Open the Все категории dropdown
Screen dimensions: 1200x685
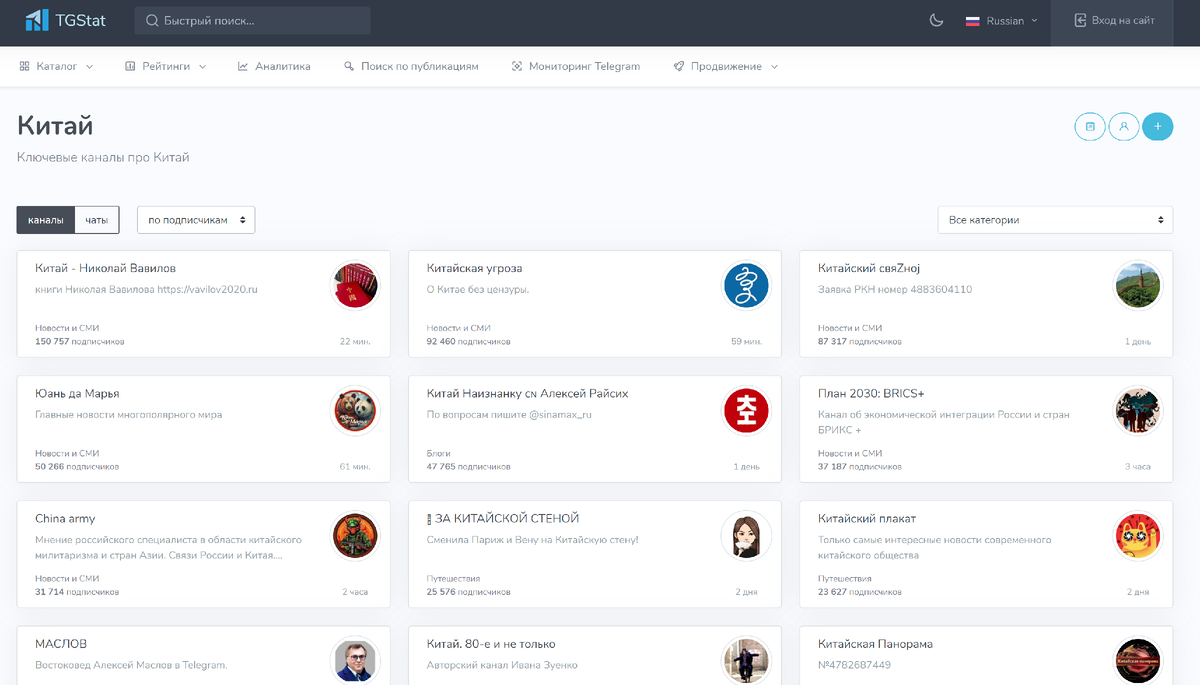click(x=1055, y=220)
